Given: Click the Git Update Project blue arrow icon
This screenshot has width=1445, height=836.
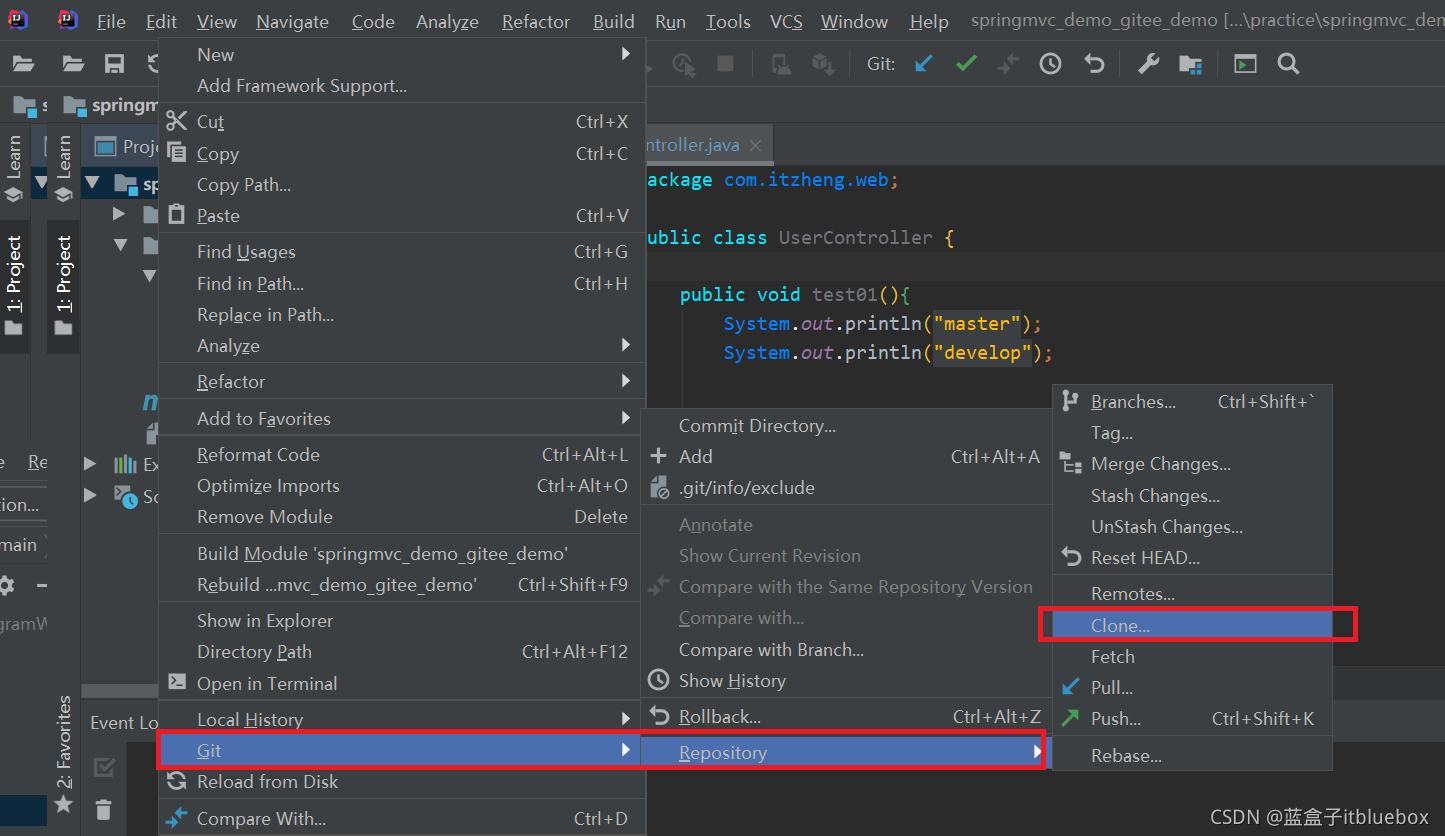Looking at the screenshot, I should (x=924, y=64).
